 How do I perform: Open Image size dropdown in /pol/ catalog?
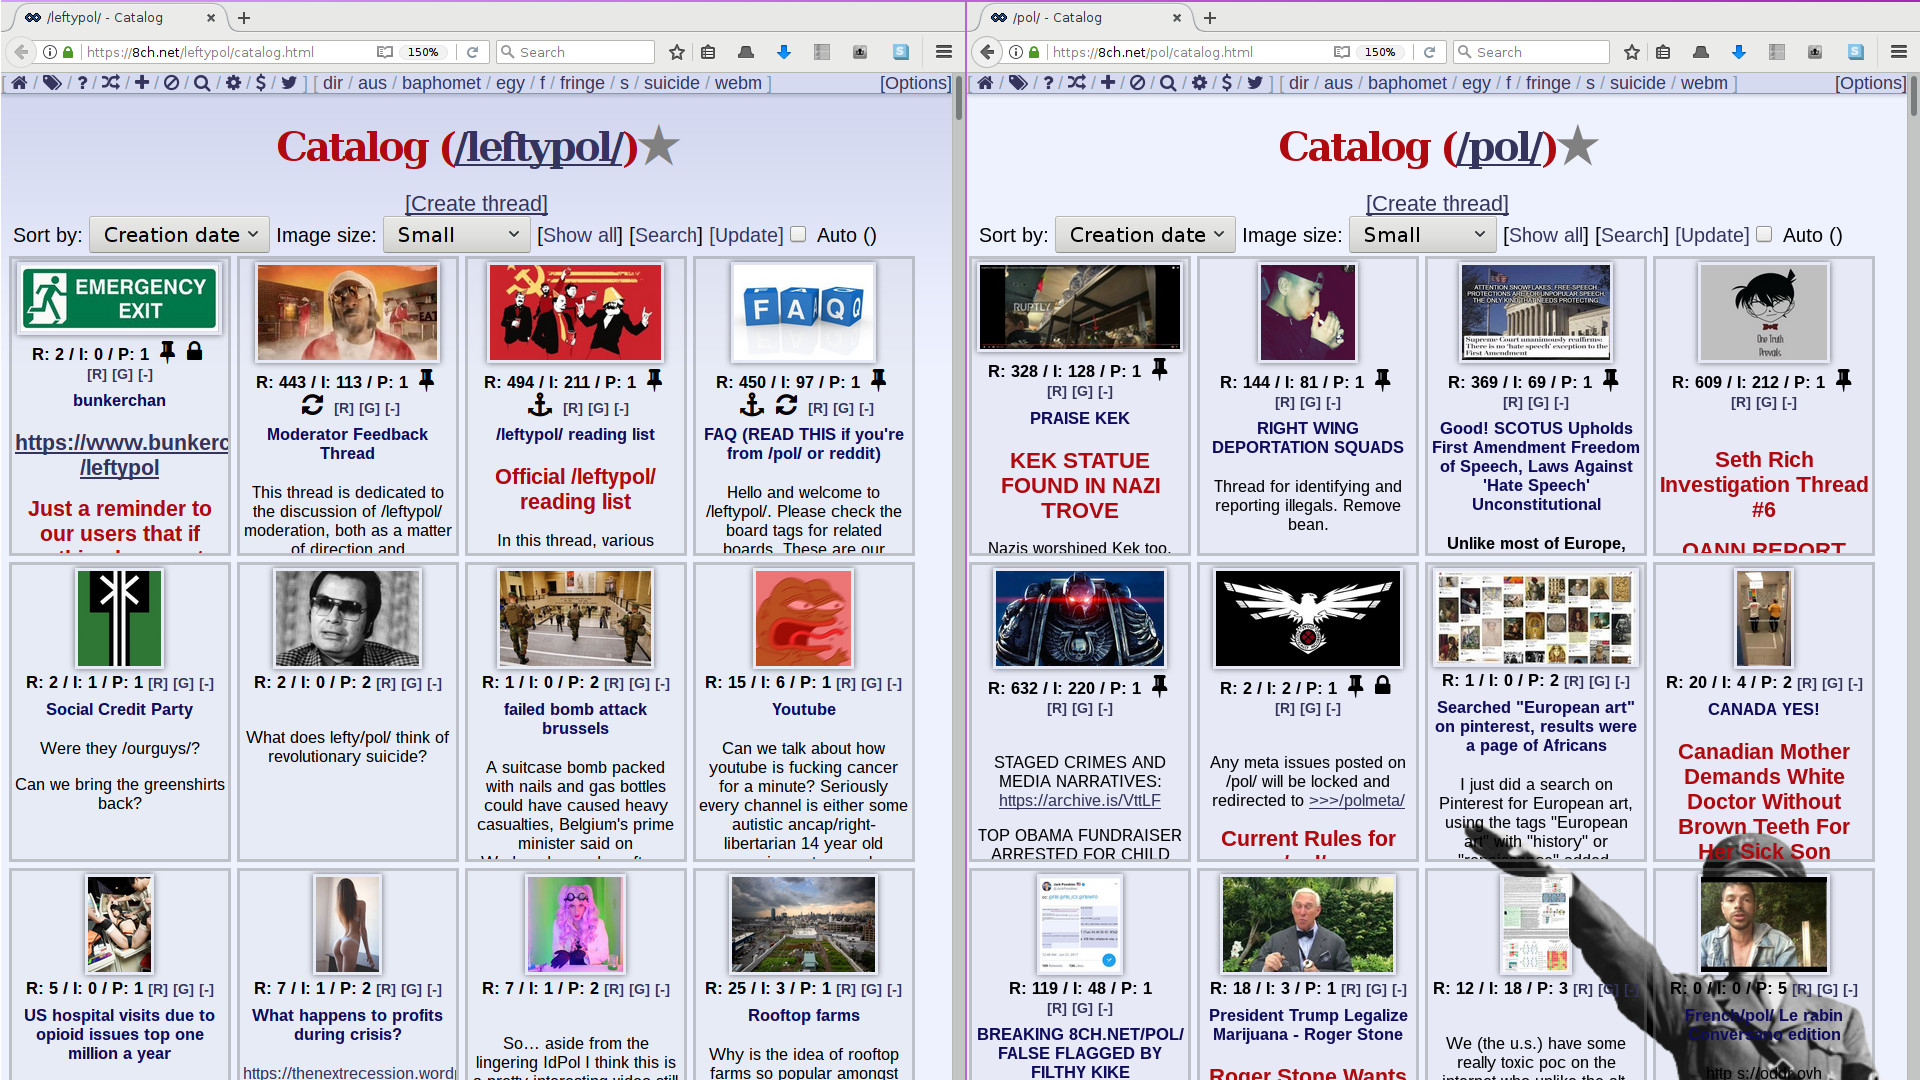[1422, 235]
